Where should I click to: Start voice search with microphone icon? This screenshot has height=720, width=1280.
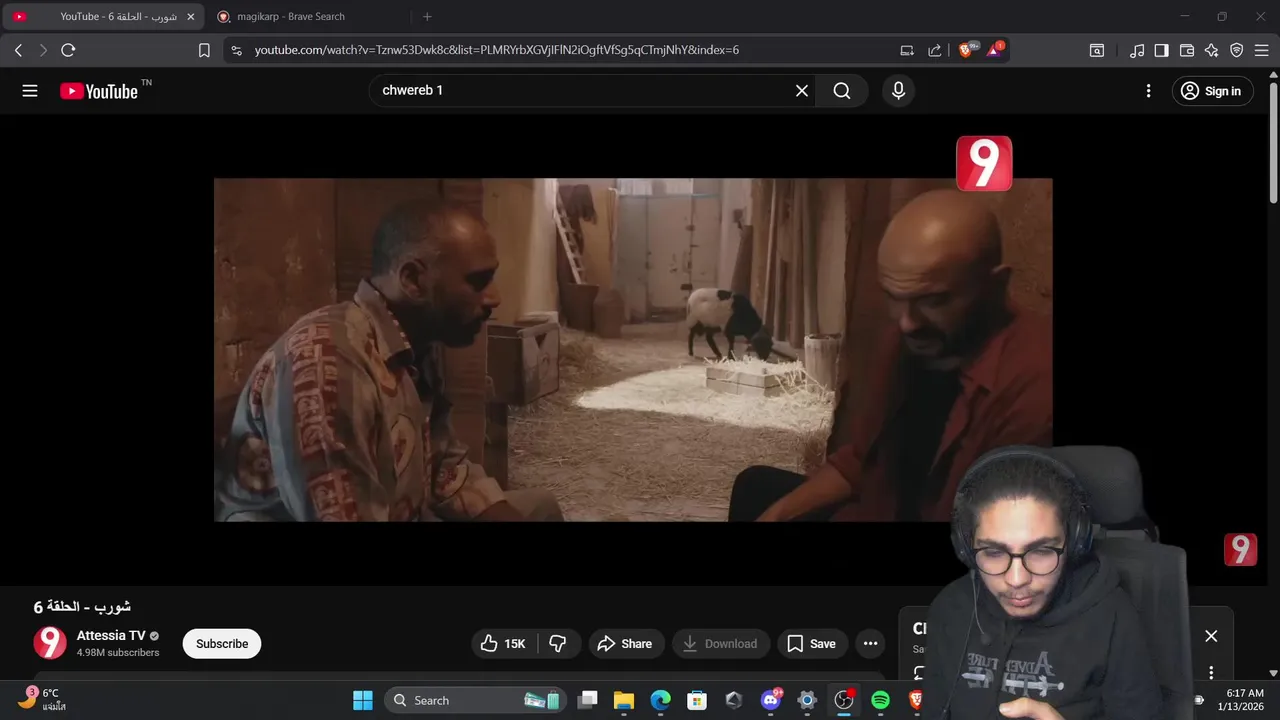[898, 91]
